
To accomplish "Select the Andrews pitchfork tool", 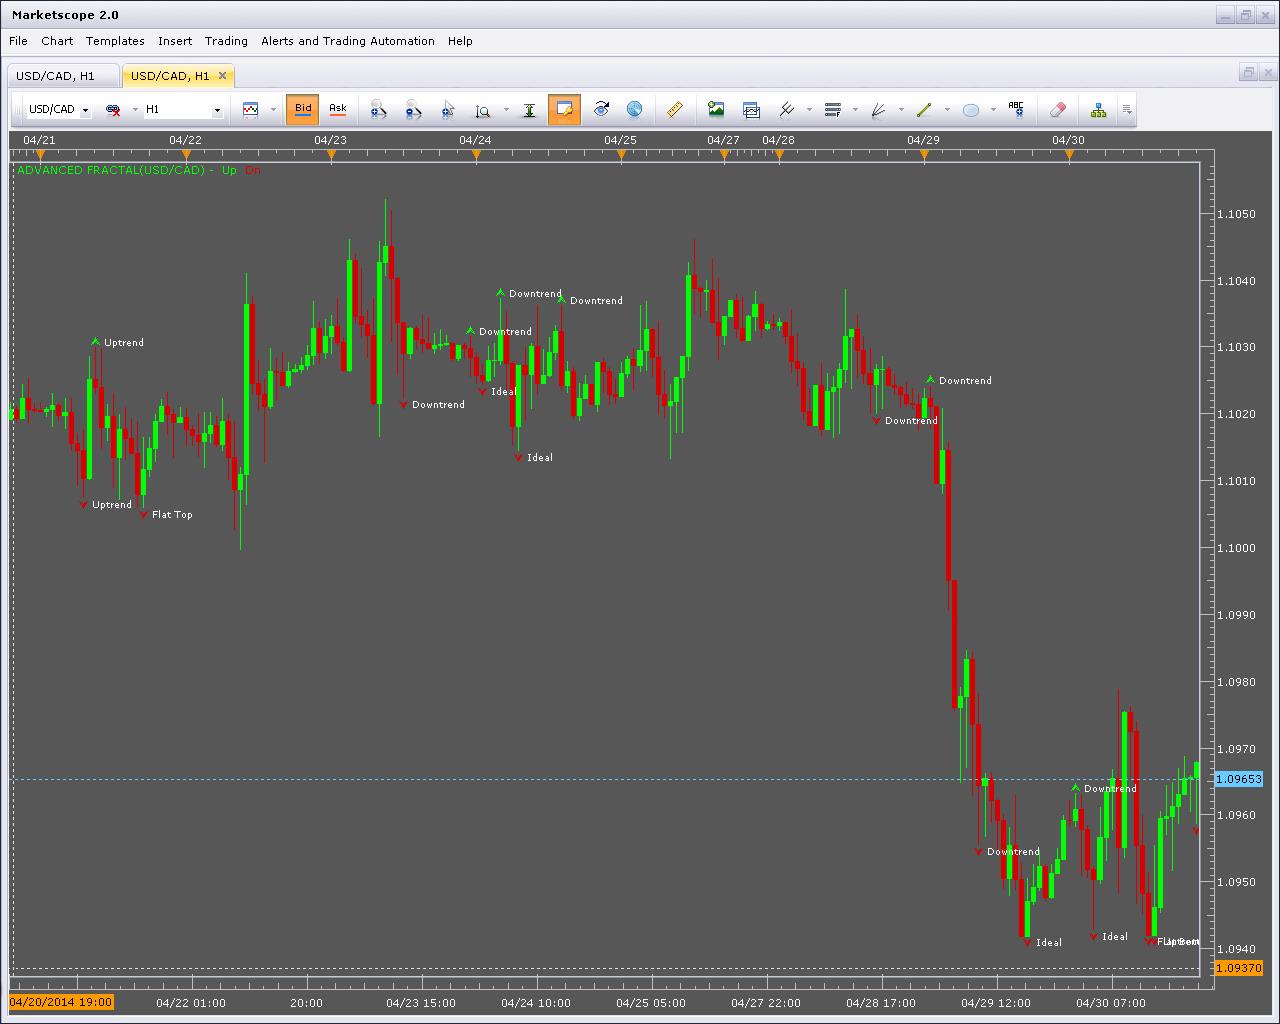I will point(787,110).
